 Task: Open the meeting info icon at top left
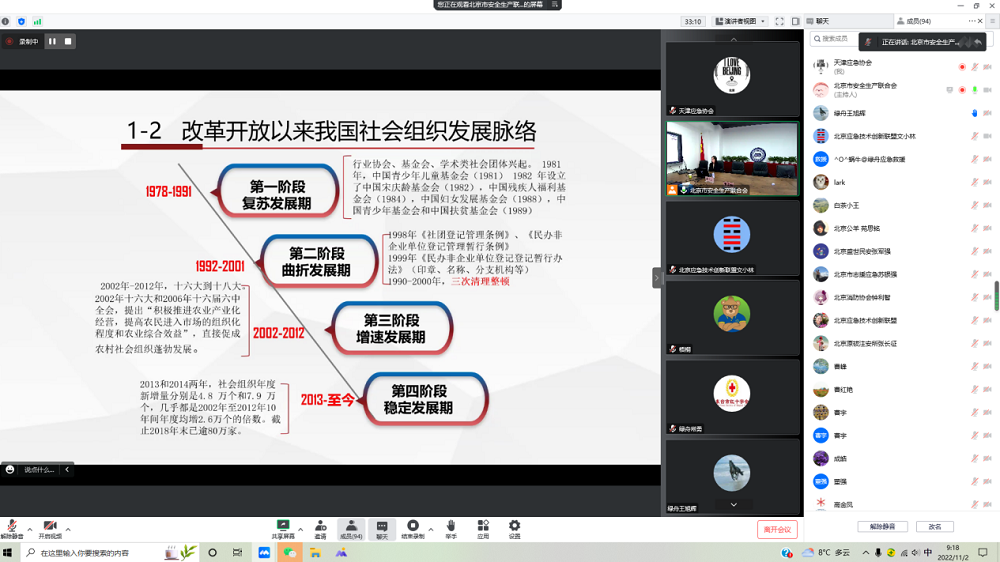6,21
